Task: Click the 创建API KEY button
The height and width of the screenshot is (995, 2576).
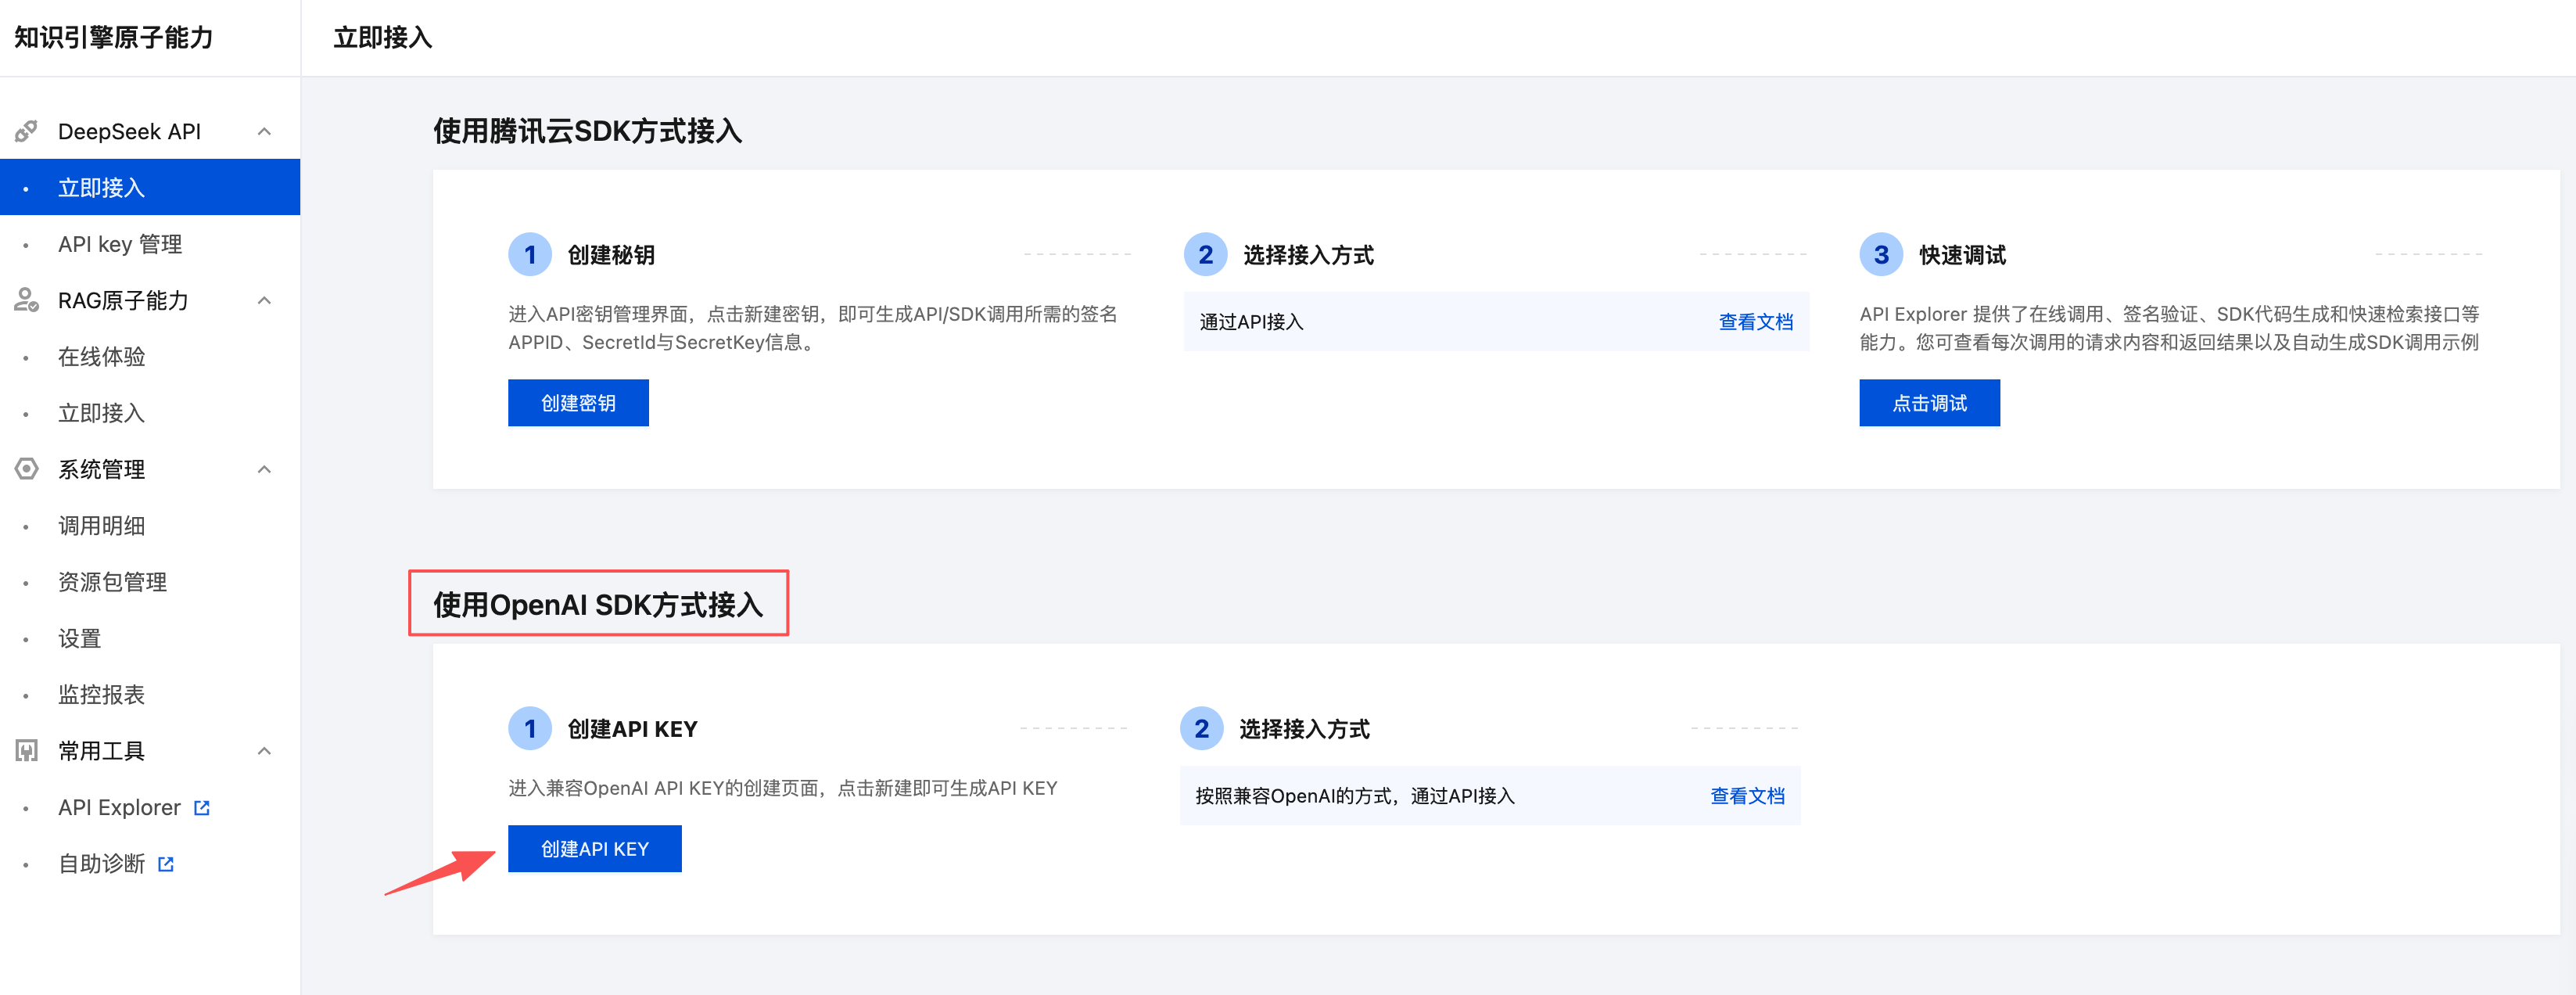Action: point(594,848)
